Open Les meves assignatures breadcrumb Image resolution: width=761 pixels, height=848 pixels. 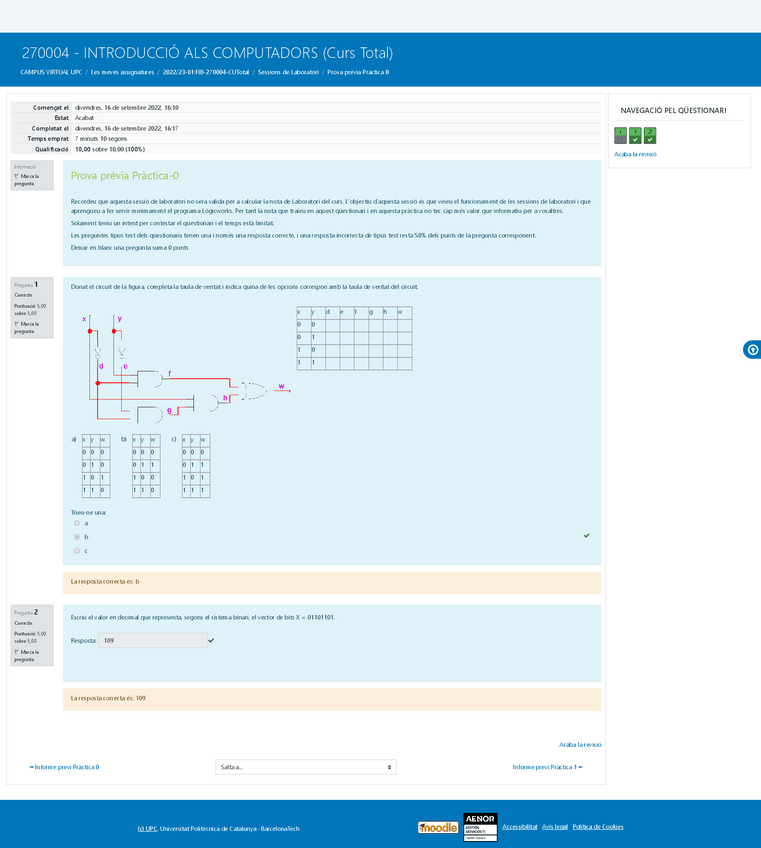[x=122, y=72]
